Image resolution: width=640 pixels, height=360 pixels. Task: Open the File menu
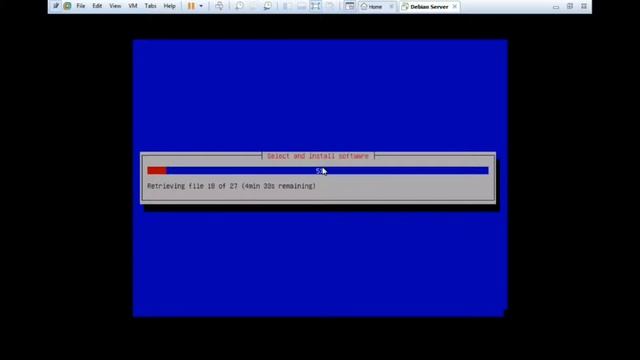click(x=81, y=6)
